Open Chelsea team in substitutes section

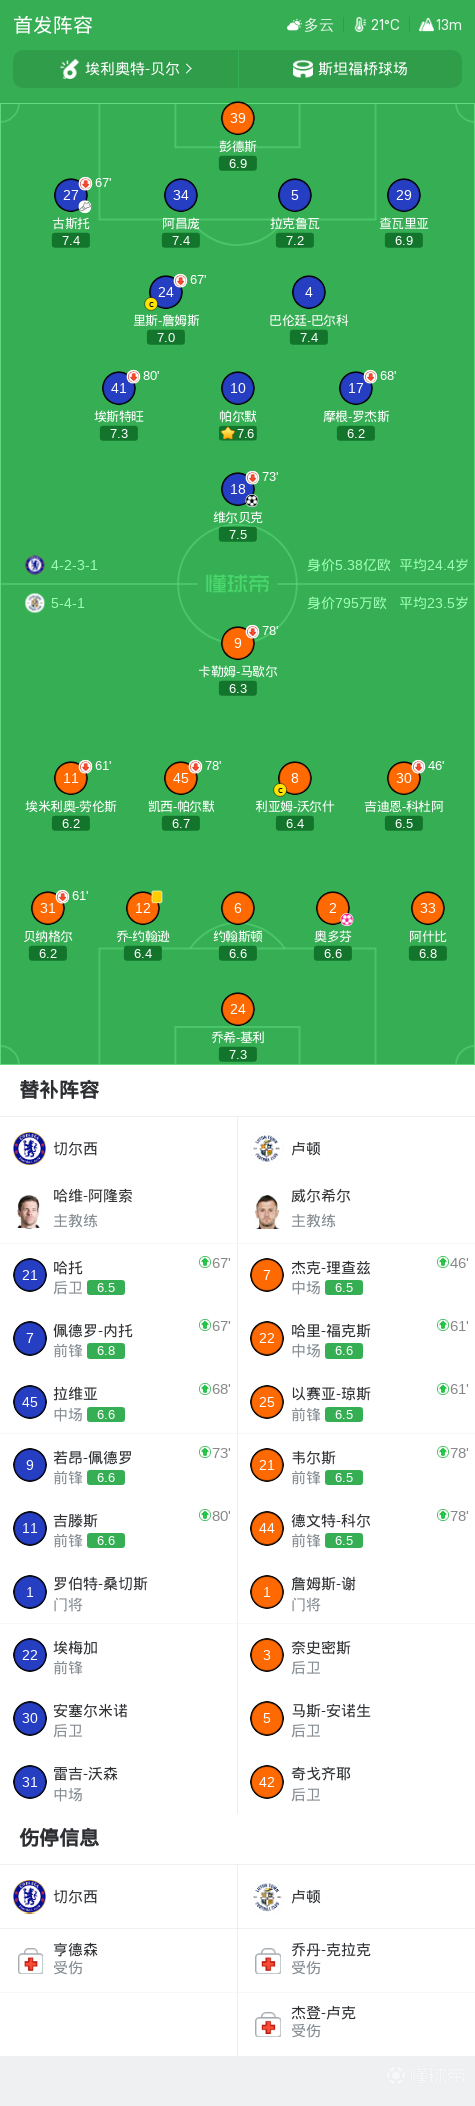tap(118, 1149)
